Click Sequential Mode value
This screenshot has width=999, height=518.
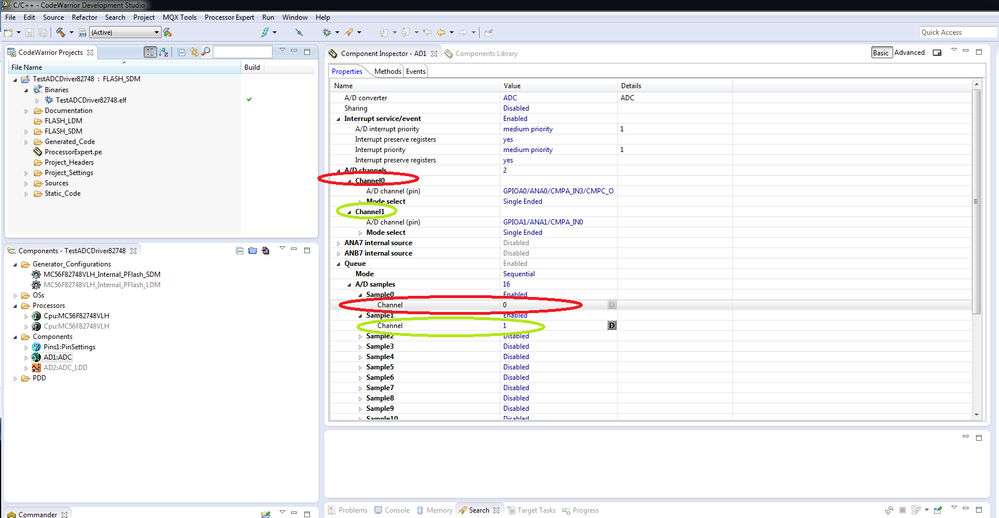519,274
